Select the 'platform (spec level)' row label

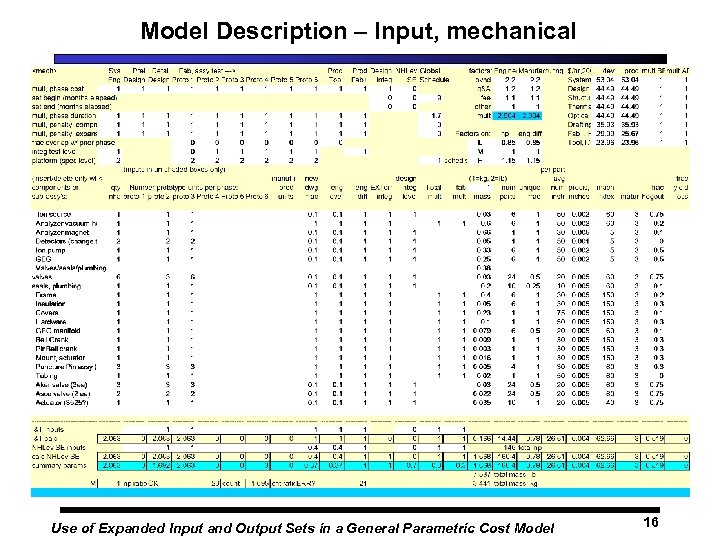[x=63, y=160]
